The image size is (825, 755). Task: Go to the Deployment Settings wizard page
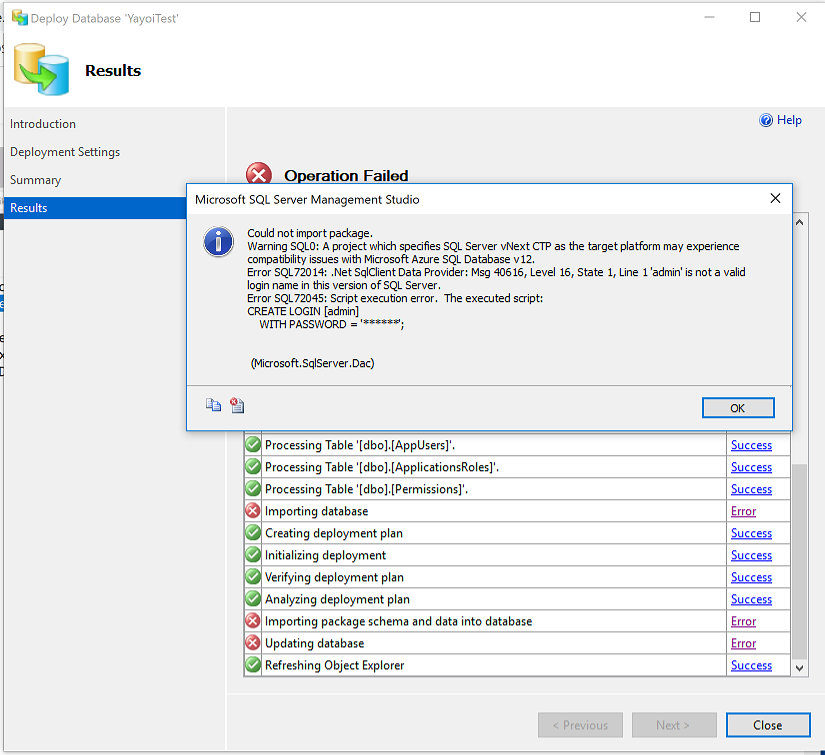[65, 152]
